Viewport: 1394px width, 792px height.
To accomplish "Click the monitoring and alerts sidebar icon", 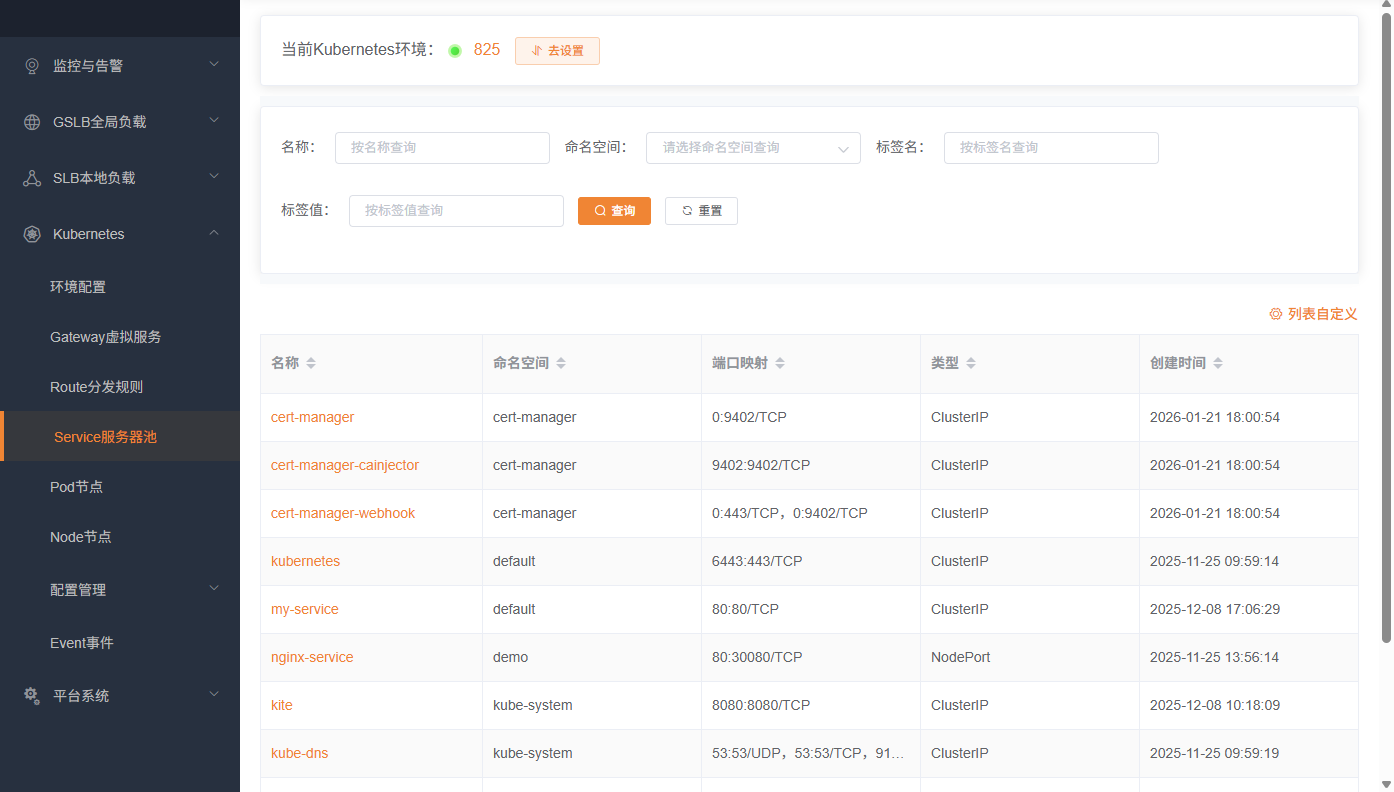I will click(x=32, y=66).
